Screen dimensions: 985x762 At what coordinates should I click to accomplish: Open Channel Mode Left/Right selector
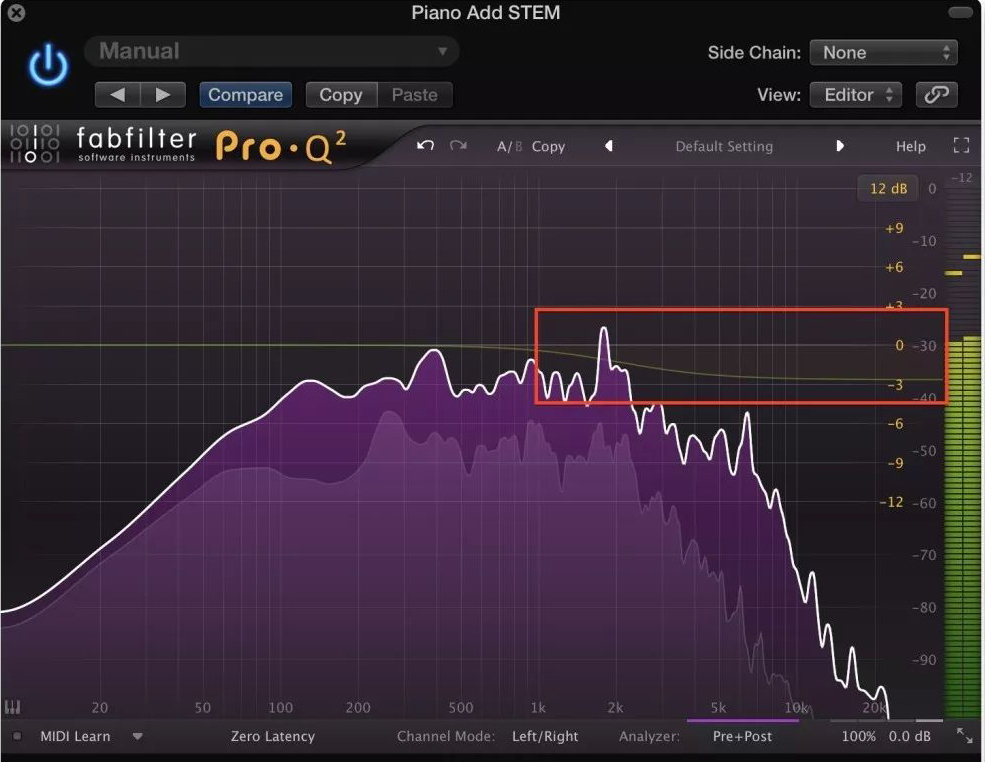(545, 736)
